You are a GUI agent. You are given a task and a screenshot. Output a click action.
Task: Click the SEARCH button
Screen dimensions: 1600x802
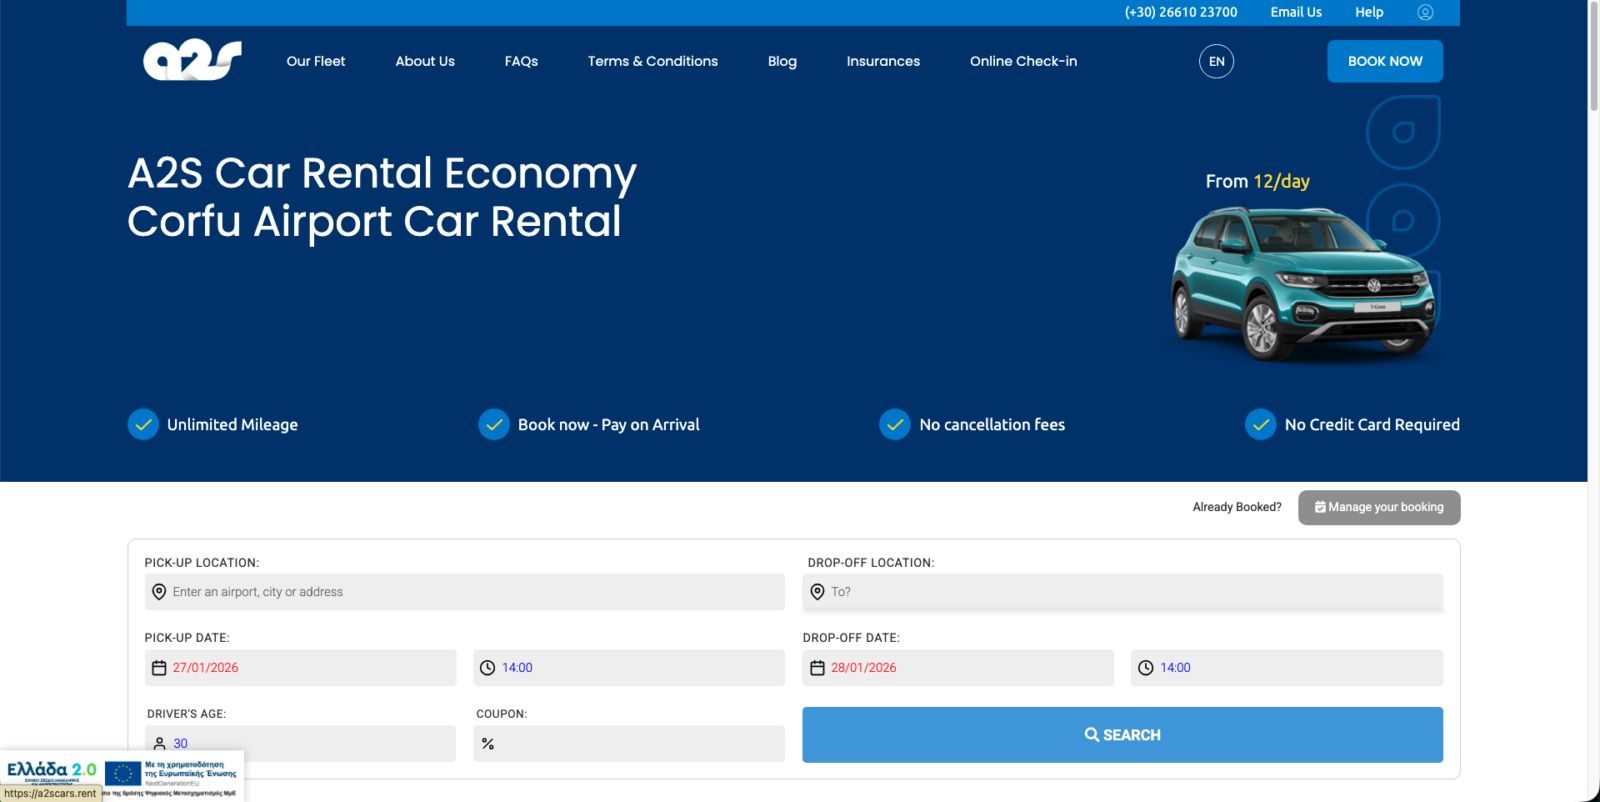coord(1122,735)
